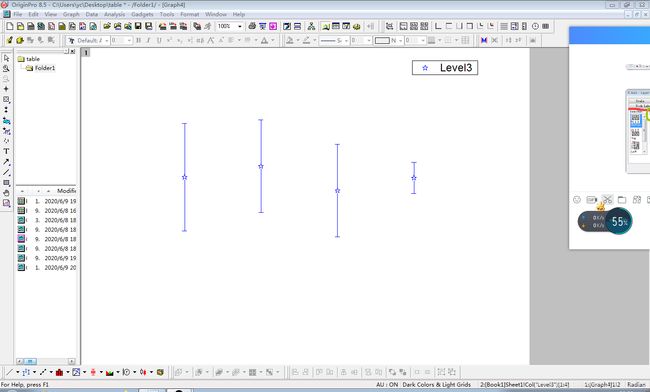
Task: Click the Modified column header in Project Explorer
Action: click(66, 191)
